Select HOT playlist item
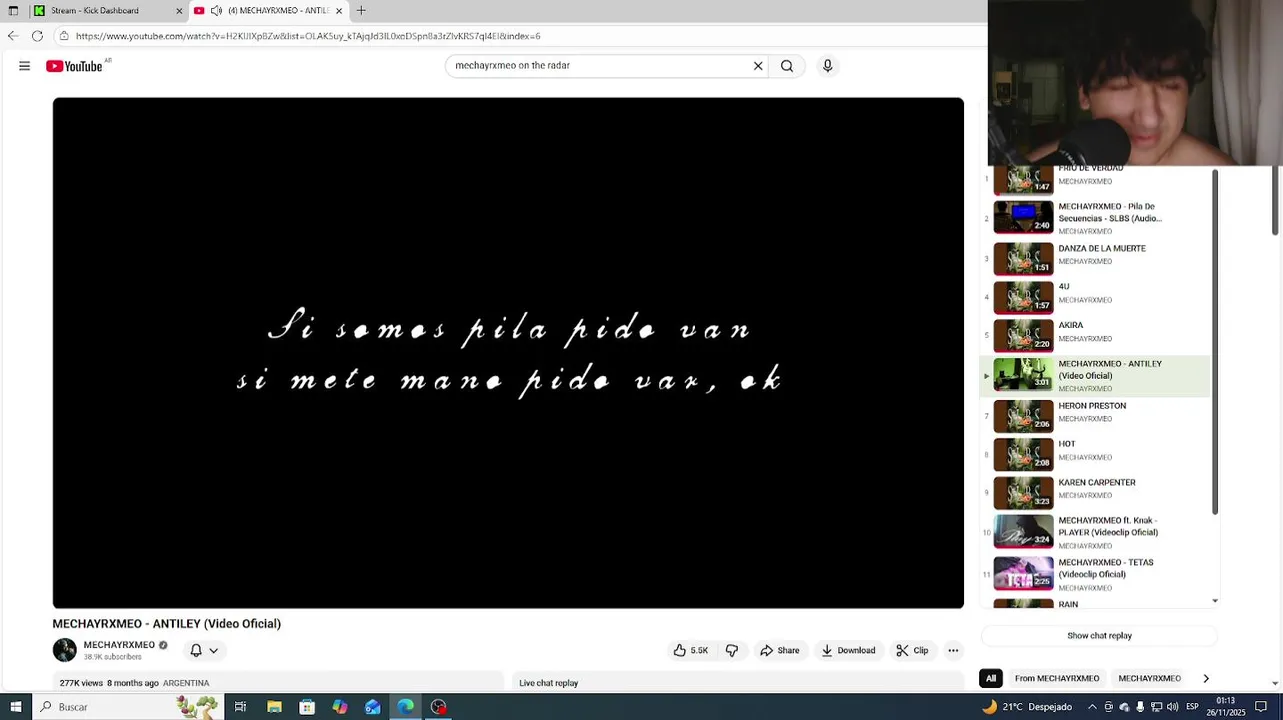Viewport: 1283px width, 720px height. [x=1096, y=454]
